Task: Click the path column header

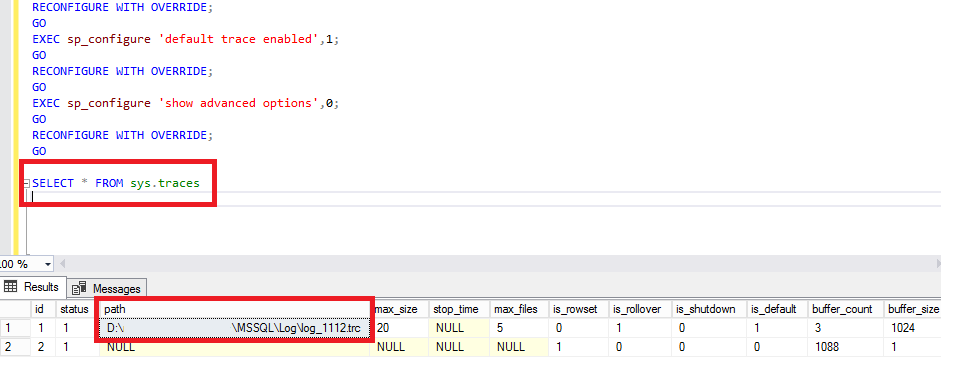Action: click(235, 309)
